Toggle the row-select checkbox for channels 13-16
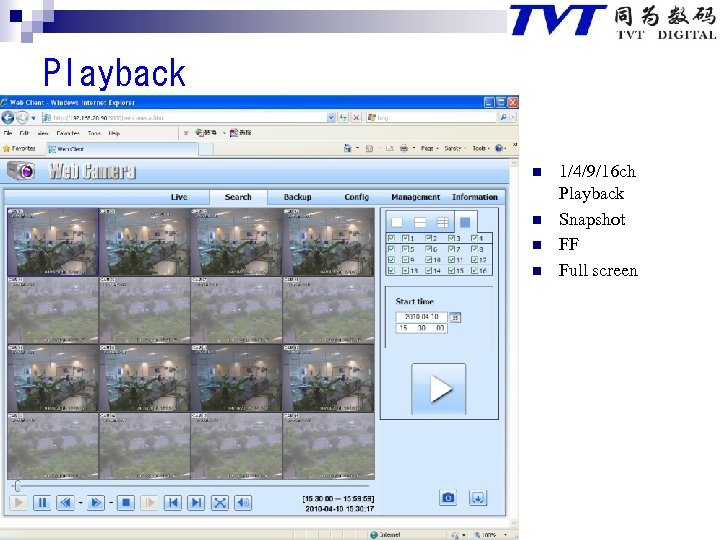720x540 pixels. pyautogui.click(x=391, y=270)
